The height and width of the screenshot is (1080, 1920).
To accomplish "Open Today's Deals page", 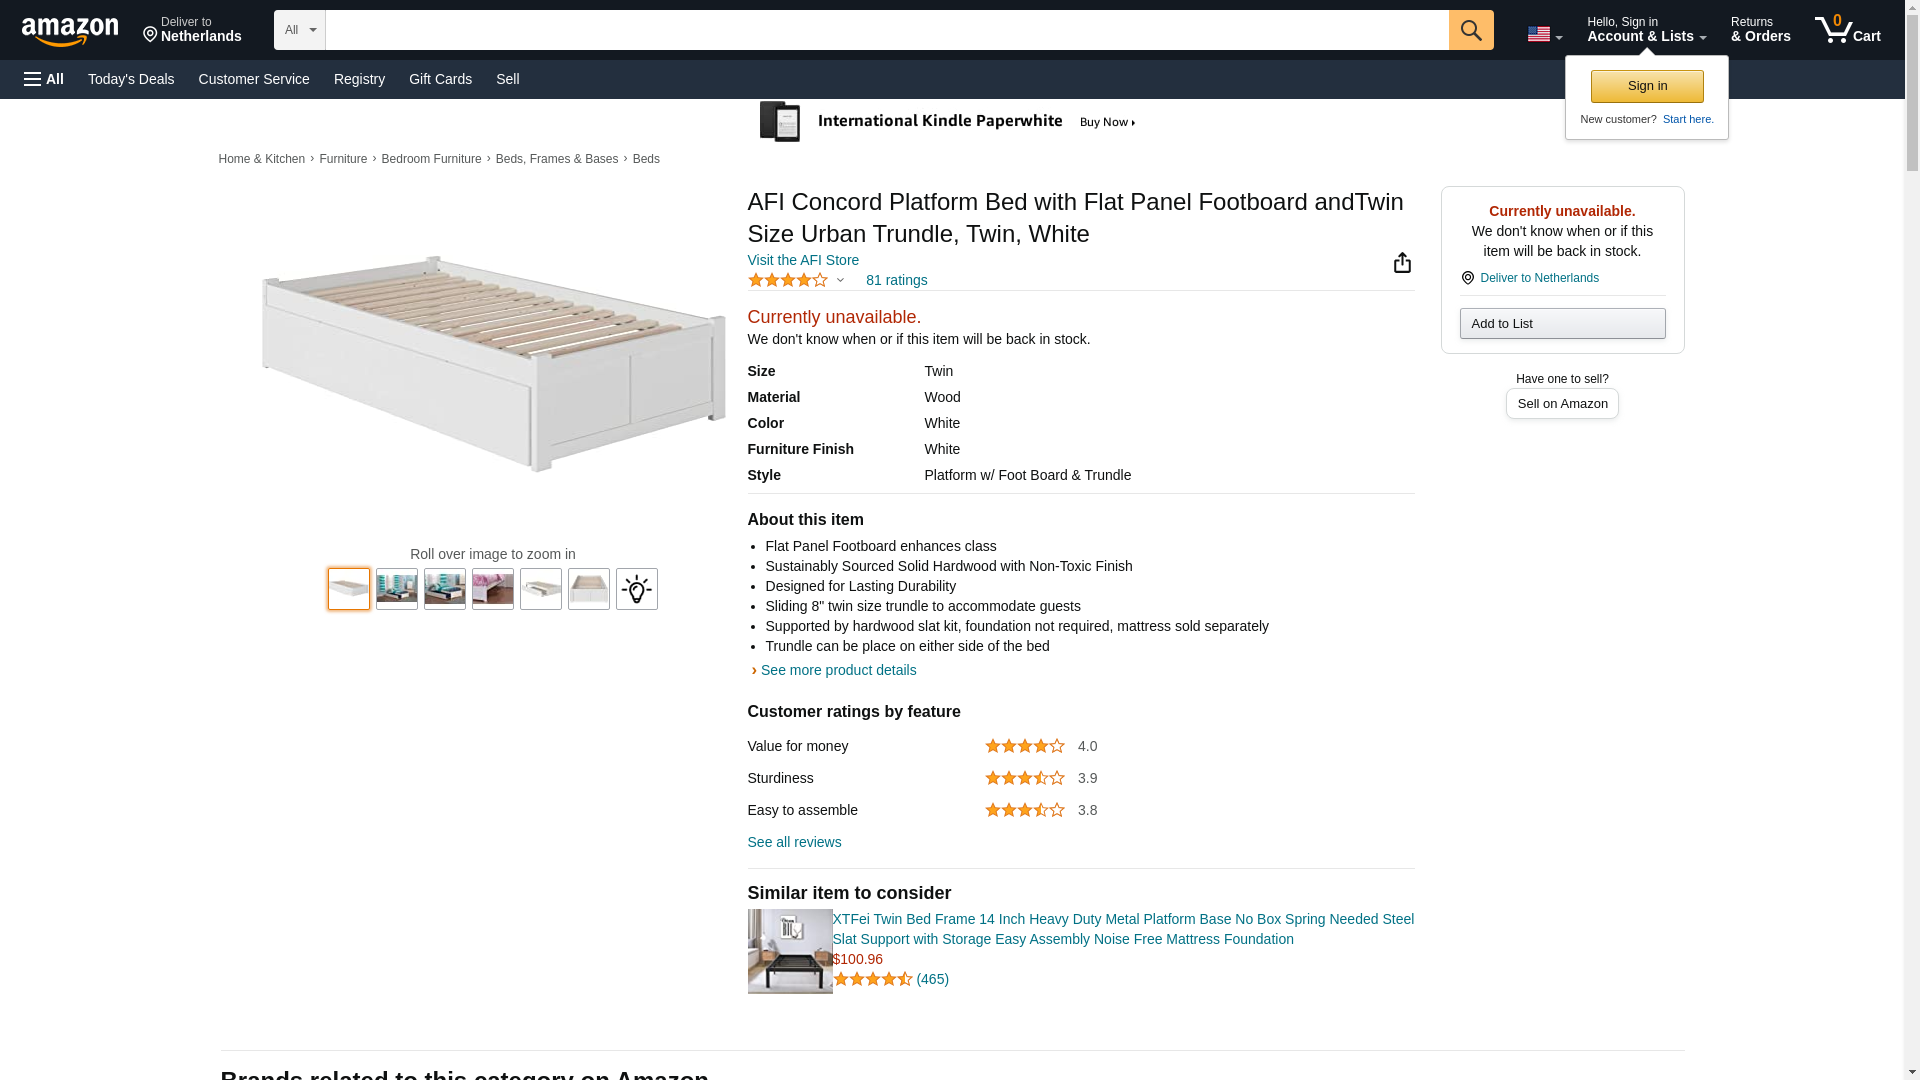I will 131,79.
